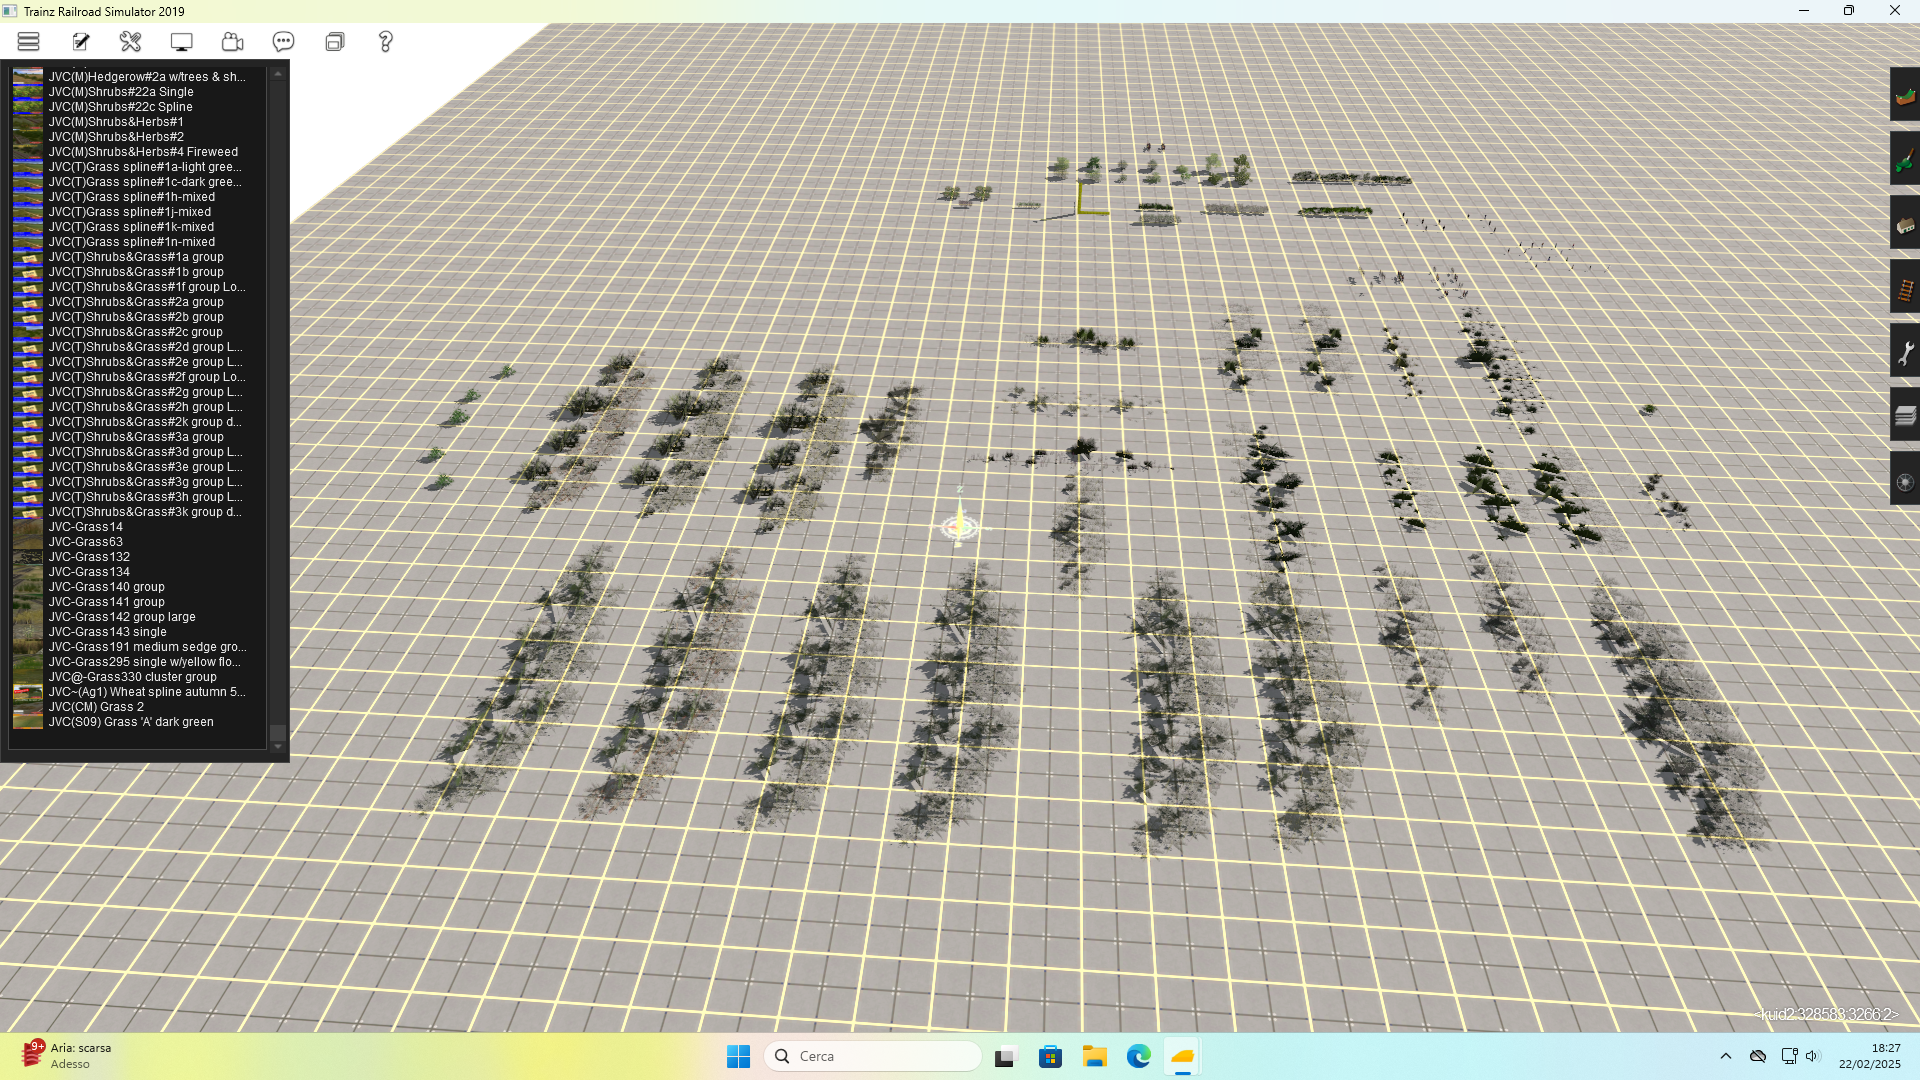Select JVC(T)Shrubs&Grass#1b group
The image size is (1920, 1080).
(136, 272)
